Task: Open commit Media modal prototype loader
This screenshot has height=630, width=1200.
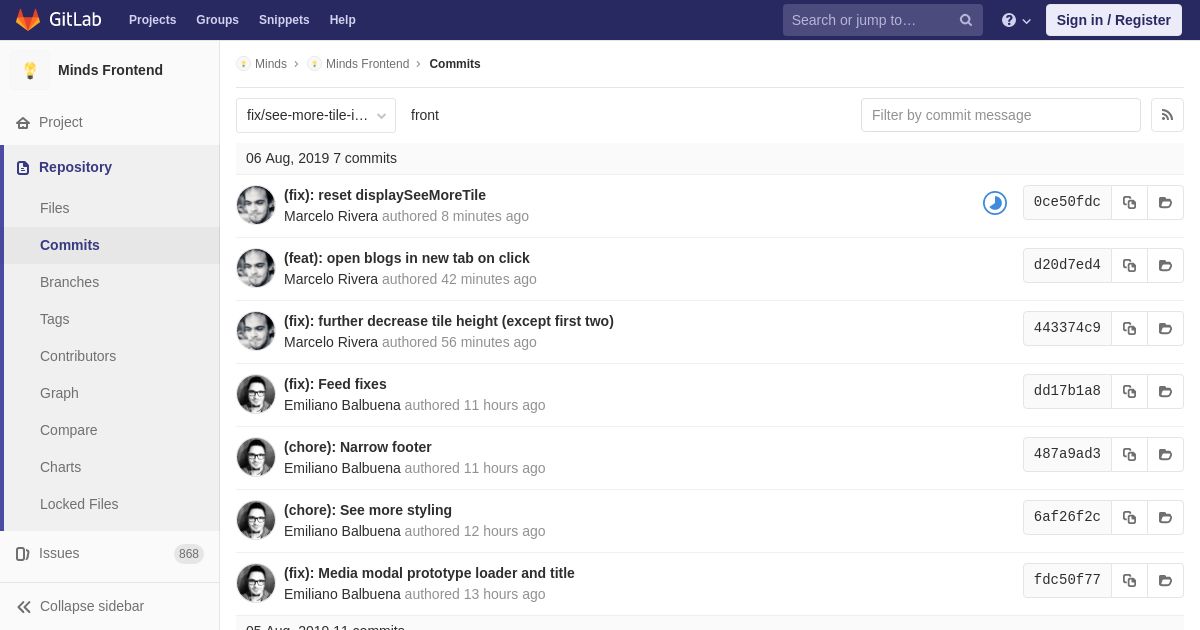Action: point(429,573)
